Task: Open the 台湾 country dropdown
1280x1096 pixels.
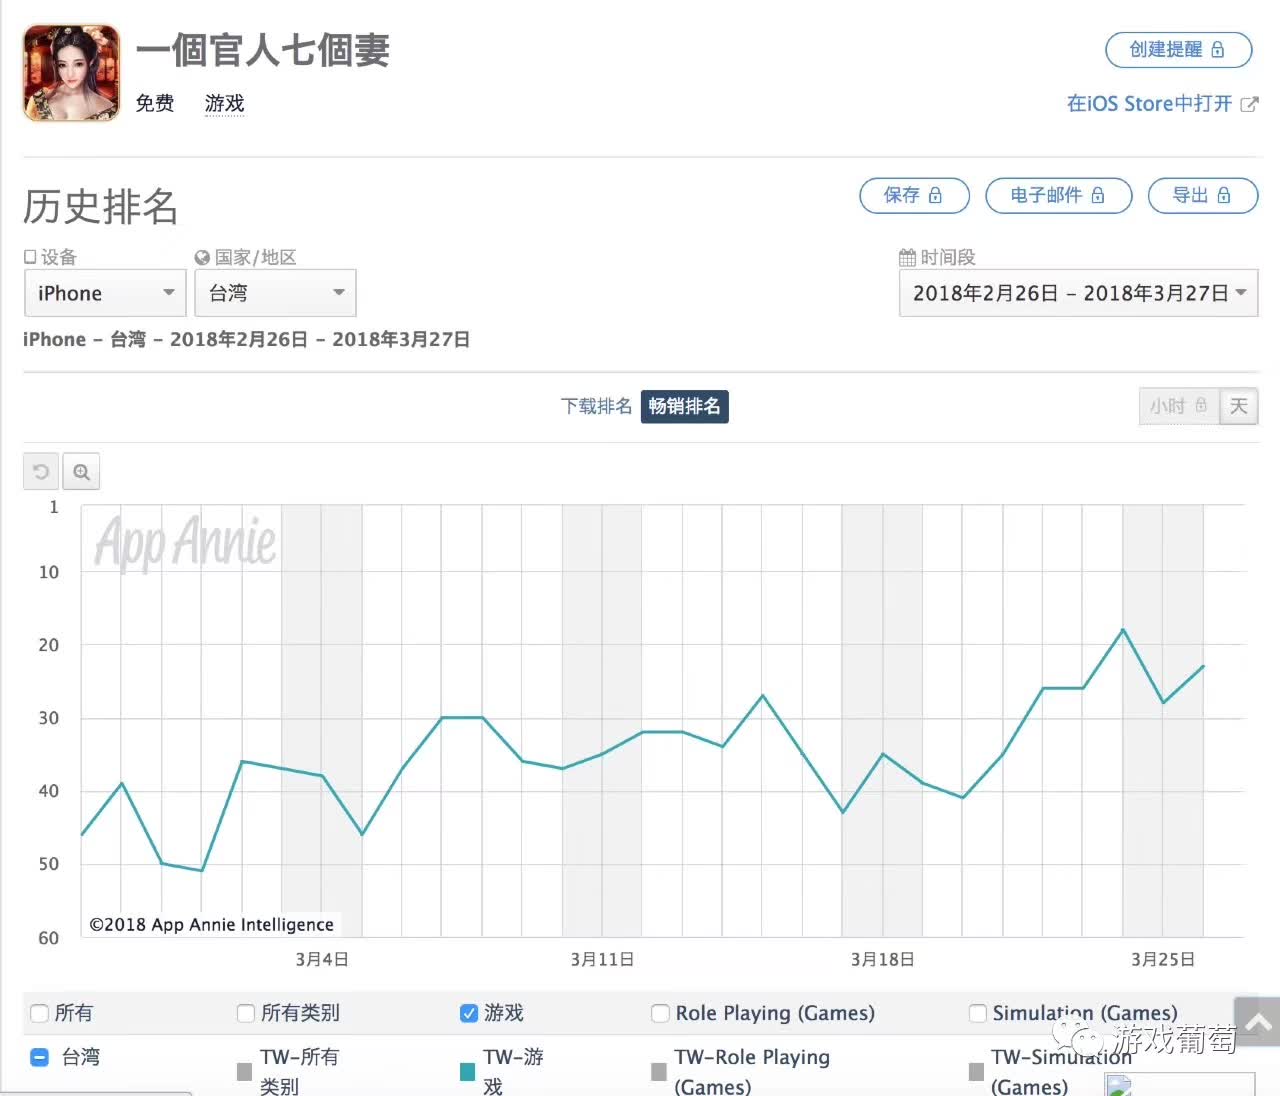Action: (275, 293)
